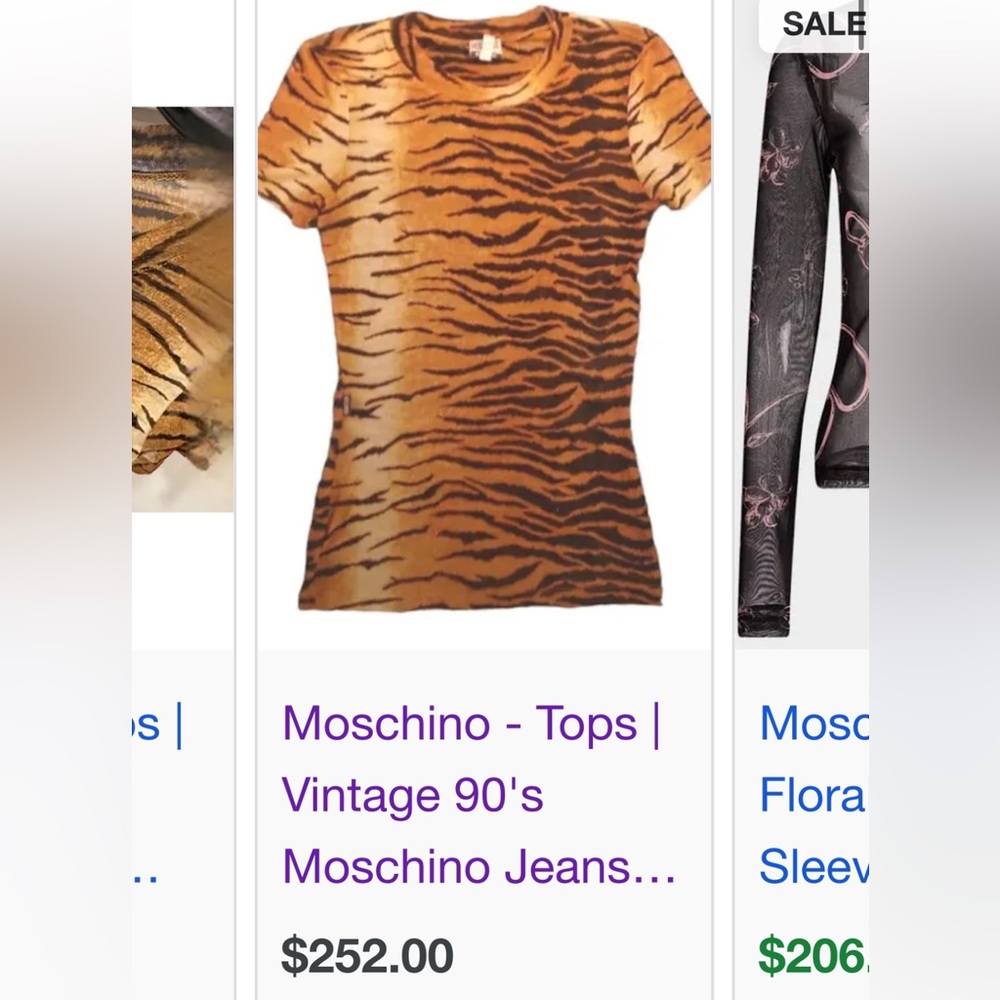This screenshot has width=1000, height=1000.
Task: Open the truncated 'Mosc...' title on right card
Action: [x=810, y=725]
